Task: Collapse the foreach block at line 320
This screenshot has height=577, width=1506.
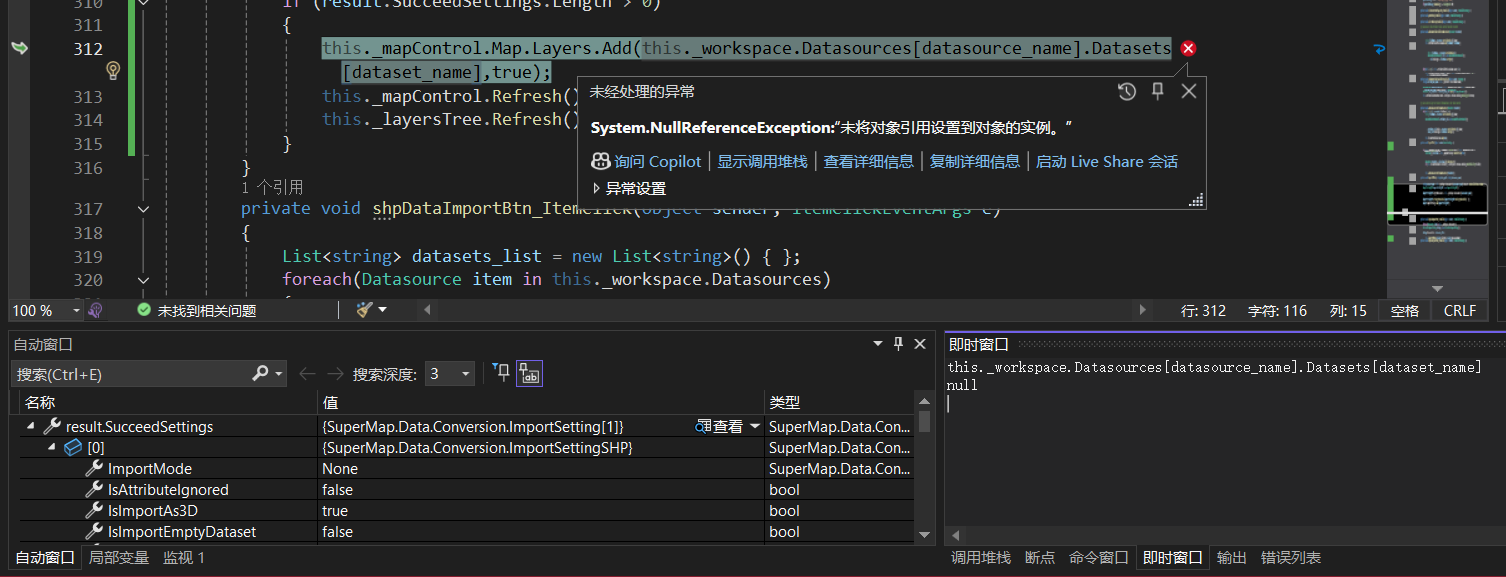Action: [143, 280]
